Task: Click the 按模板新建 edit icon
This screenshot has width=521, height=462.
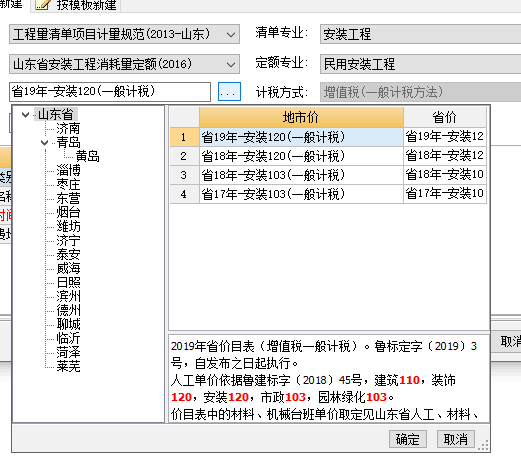Action: coord(43,5)
